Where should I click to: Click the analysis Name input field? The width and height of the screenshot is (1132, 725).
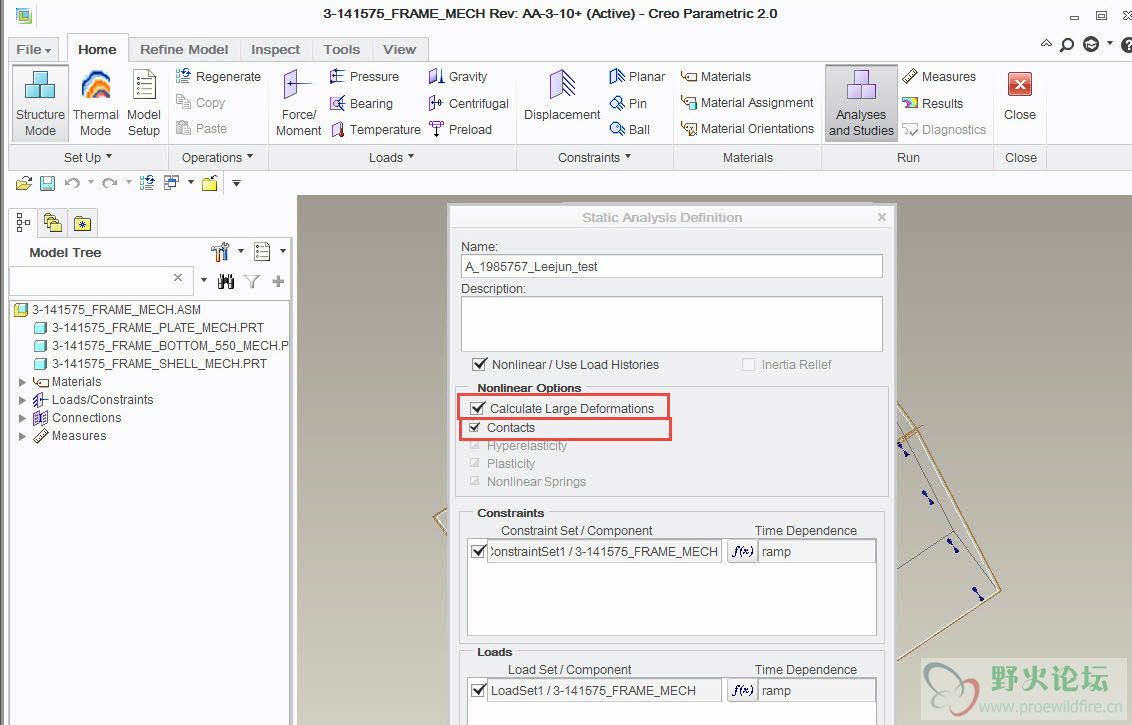[x=671, y=266]
